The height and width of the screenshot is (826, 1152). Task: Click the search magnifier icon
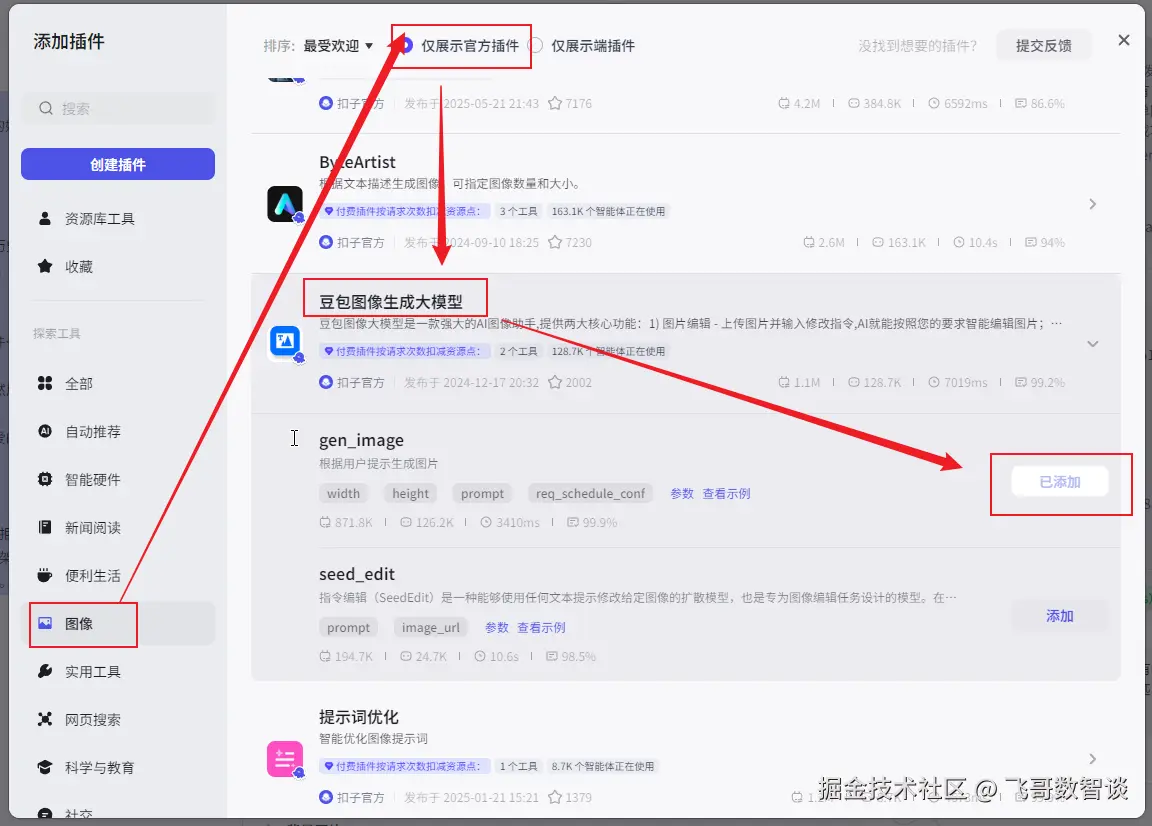tap(46, 108)
